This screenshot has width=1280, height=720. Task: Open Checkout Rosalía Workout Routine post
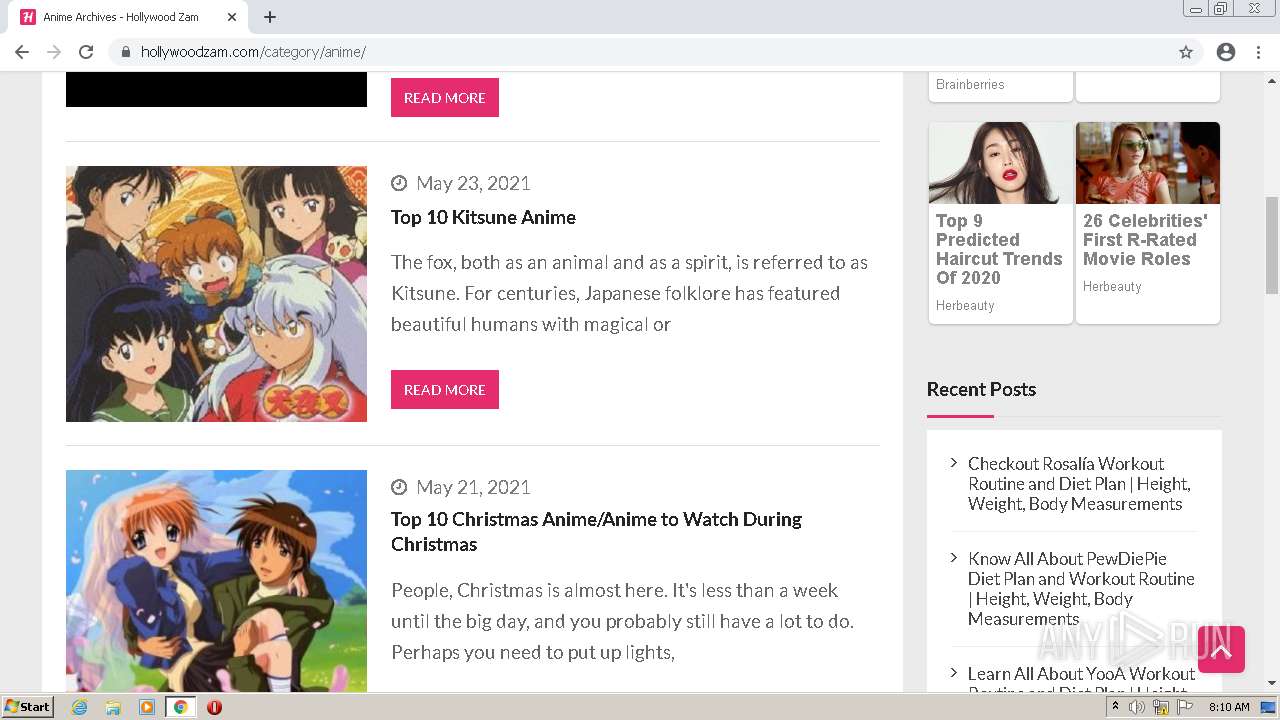[x=1079, y=484]
